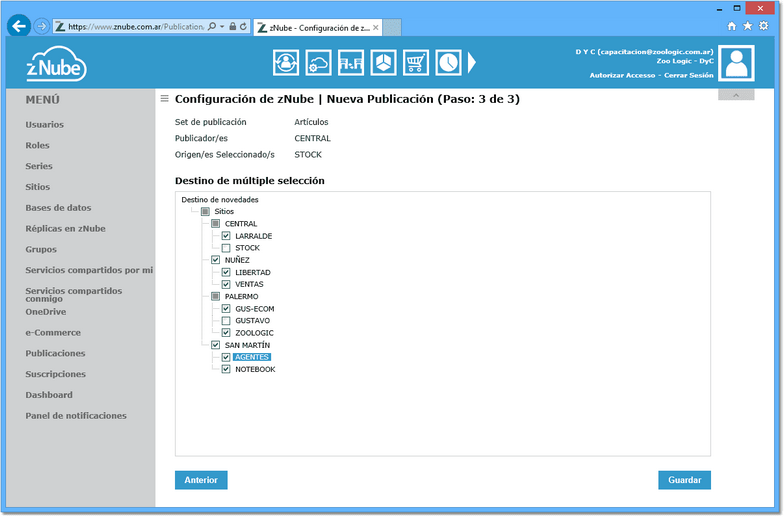This screenshot has height=517, width=784.
Task: Click the browser address URL field
Action: [x=136, y=27]
